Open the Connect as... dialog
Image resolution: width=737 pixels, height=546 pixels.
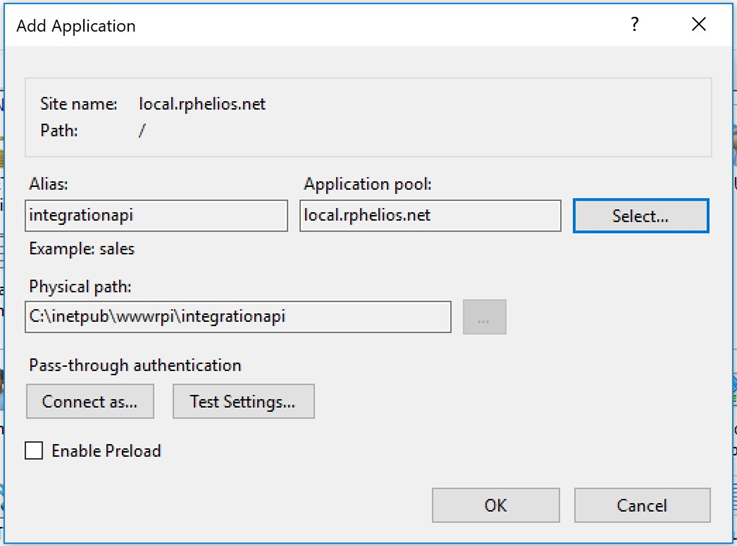point(90,402)
